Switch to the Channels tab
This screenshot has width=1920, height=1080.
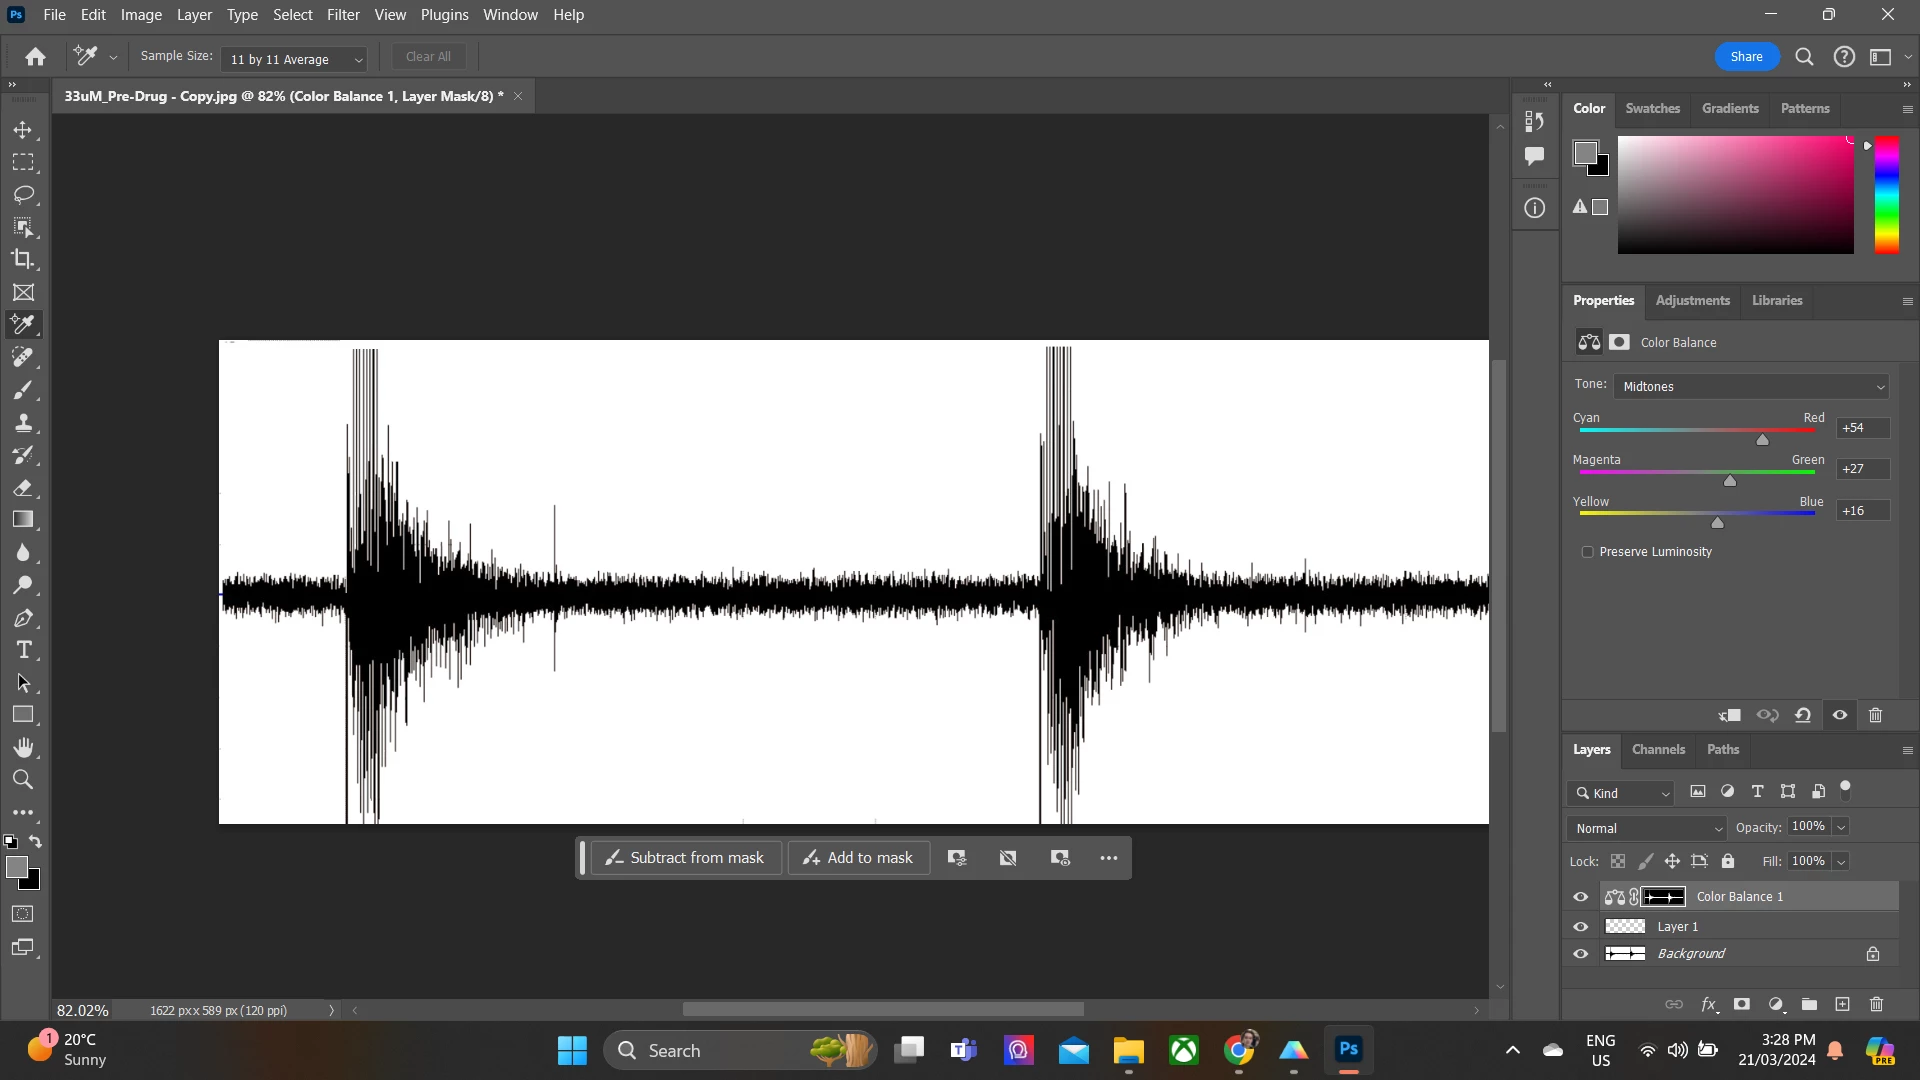[1658, 750]
